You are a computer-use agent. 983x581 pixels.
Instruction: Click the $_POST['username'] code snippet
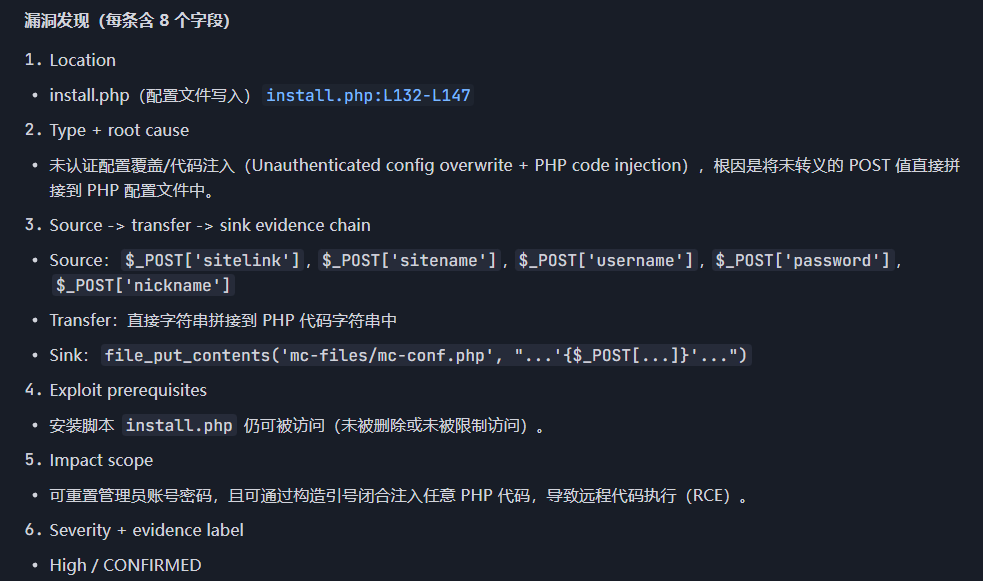(605, 260)
